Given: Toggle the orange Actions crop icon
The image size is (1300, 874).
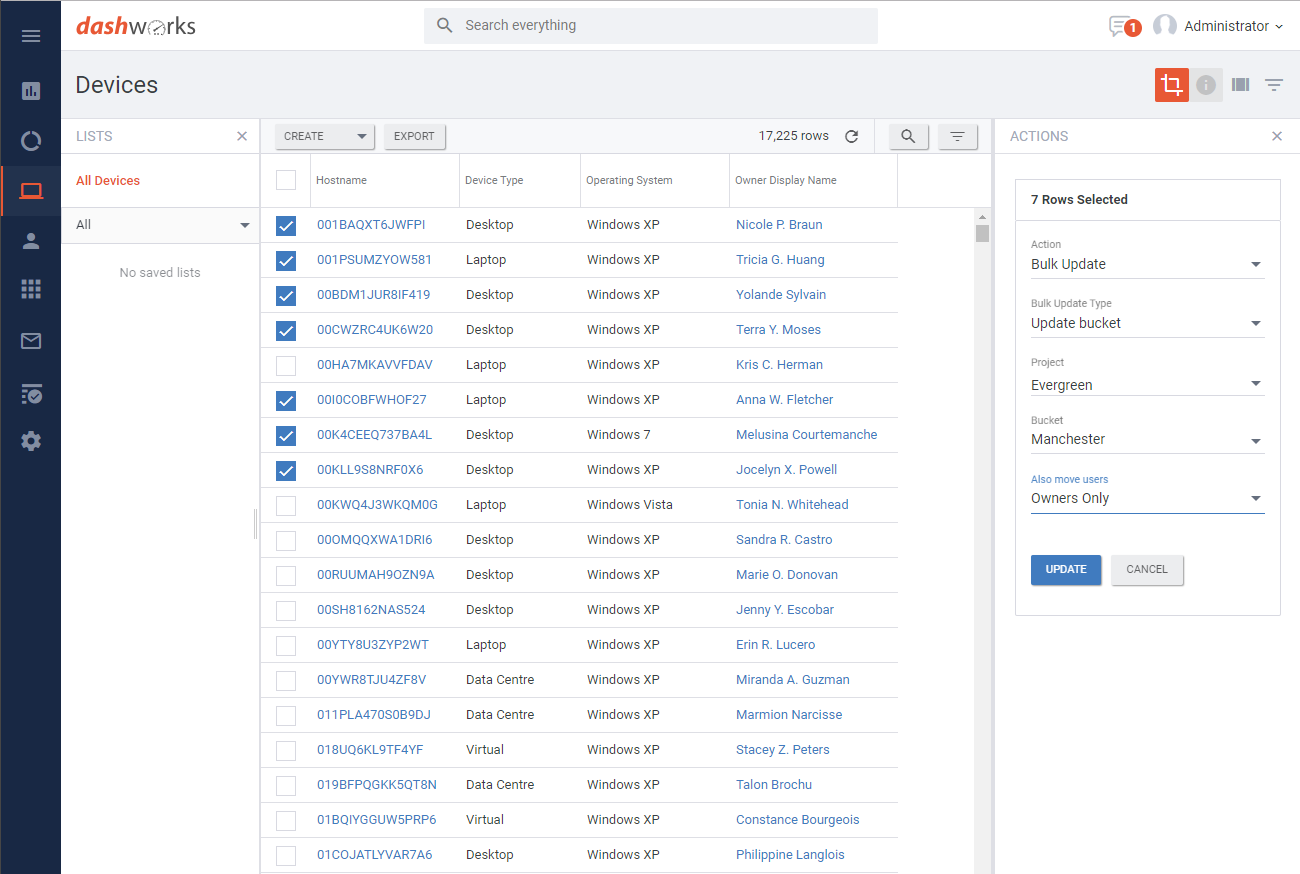Looking at the screenshot, I should 1172,85.
